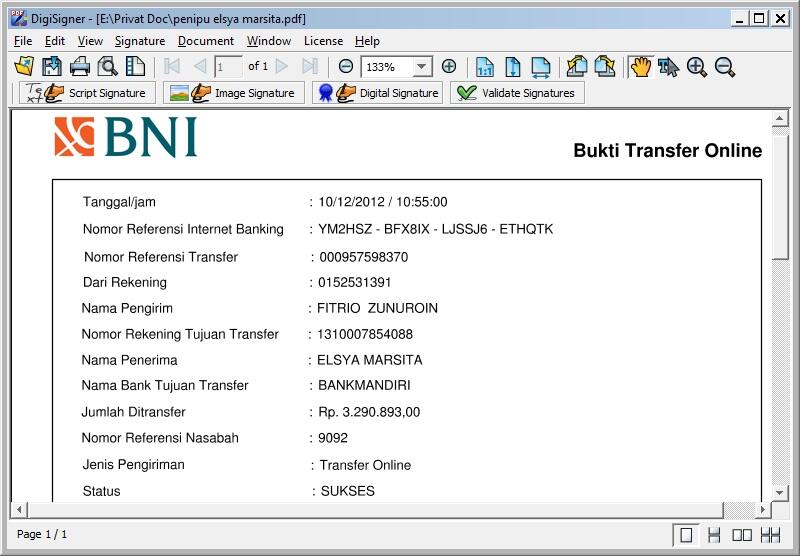Expand the 133% zoom dropdown arrow
The image size is (800, 556).
421,66
